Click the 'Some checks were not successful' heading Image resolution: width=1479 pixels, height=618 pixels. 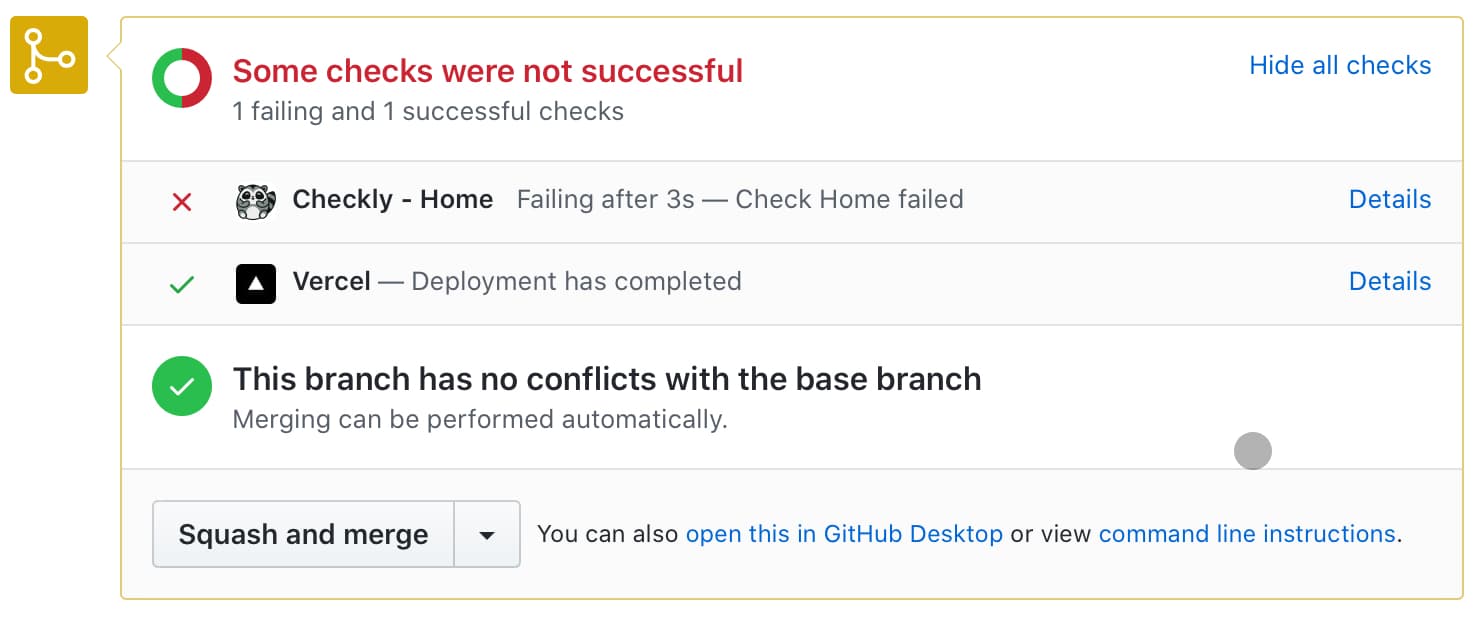pyautogui.click(x=488, y=72)
